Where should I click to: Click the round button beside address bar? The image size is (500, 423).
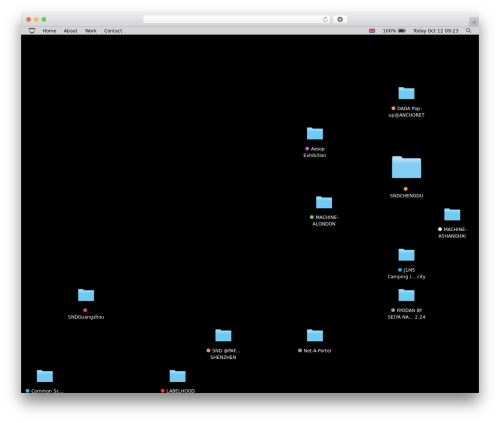tap(340, 19)
